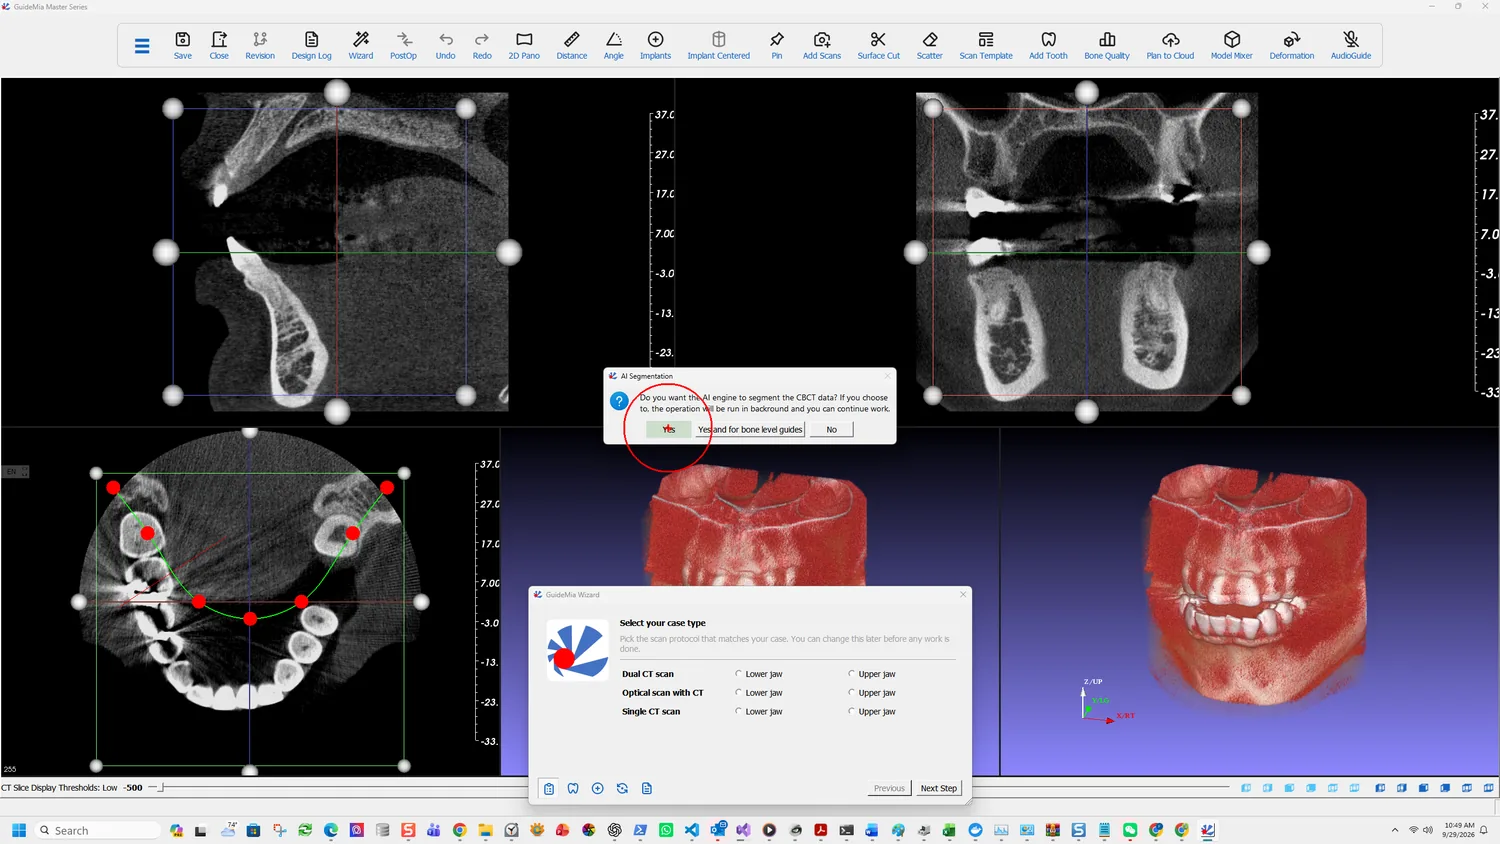Open the Model Mixer
This screenshot has width=1500, height=844.
1232,46
